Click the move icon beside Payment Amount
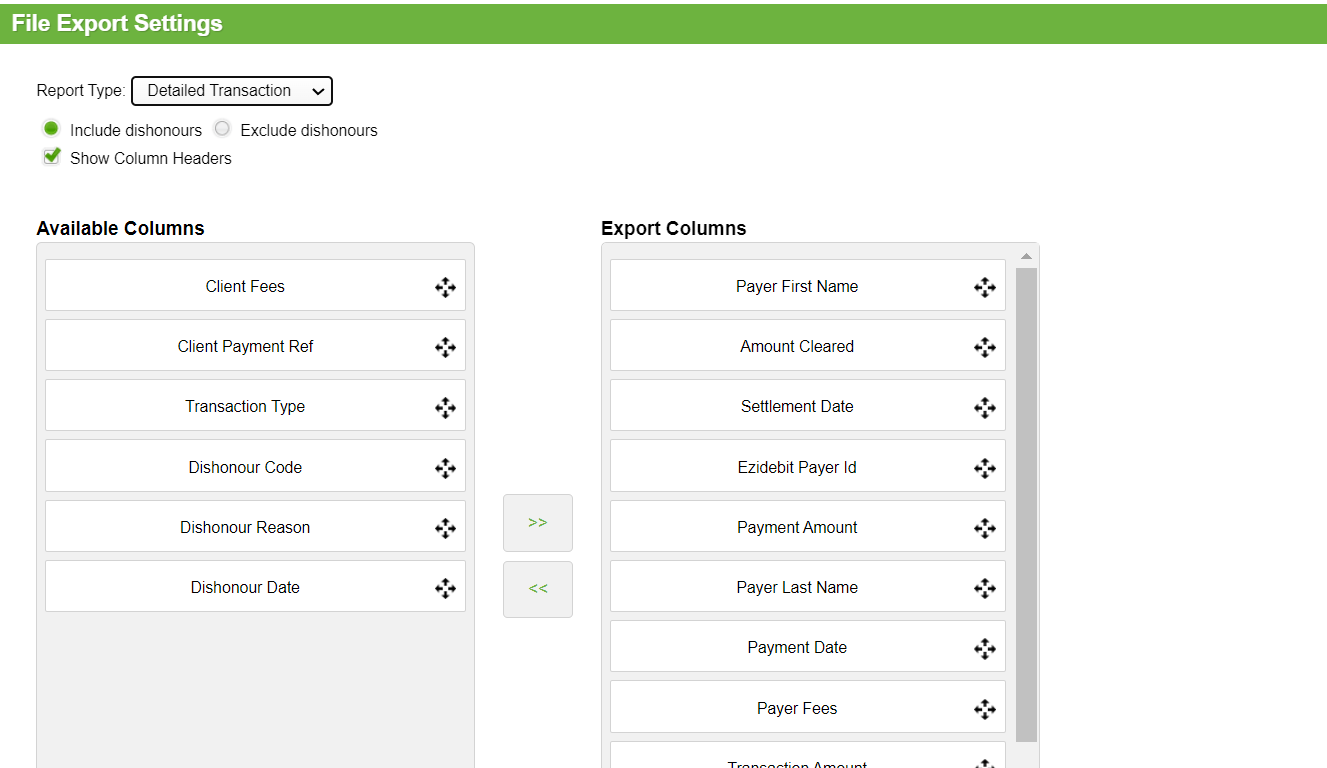Image resolution: width=1327 pixels, height=768 pixels. [985, 528]
